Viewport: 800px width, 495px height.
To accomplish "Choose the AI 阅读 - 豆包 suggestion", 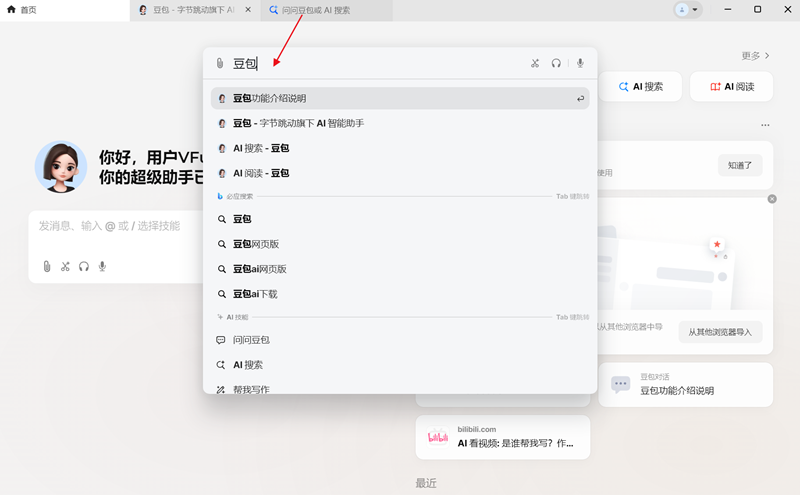I will [x=400, y=173].
